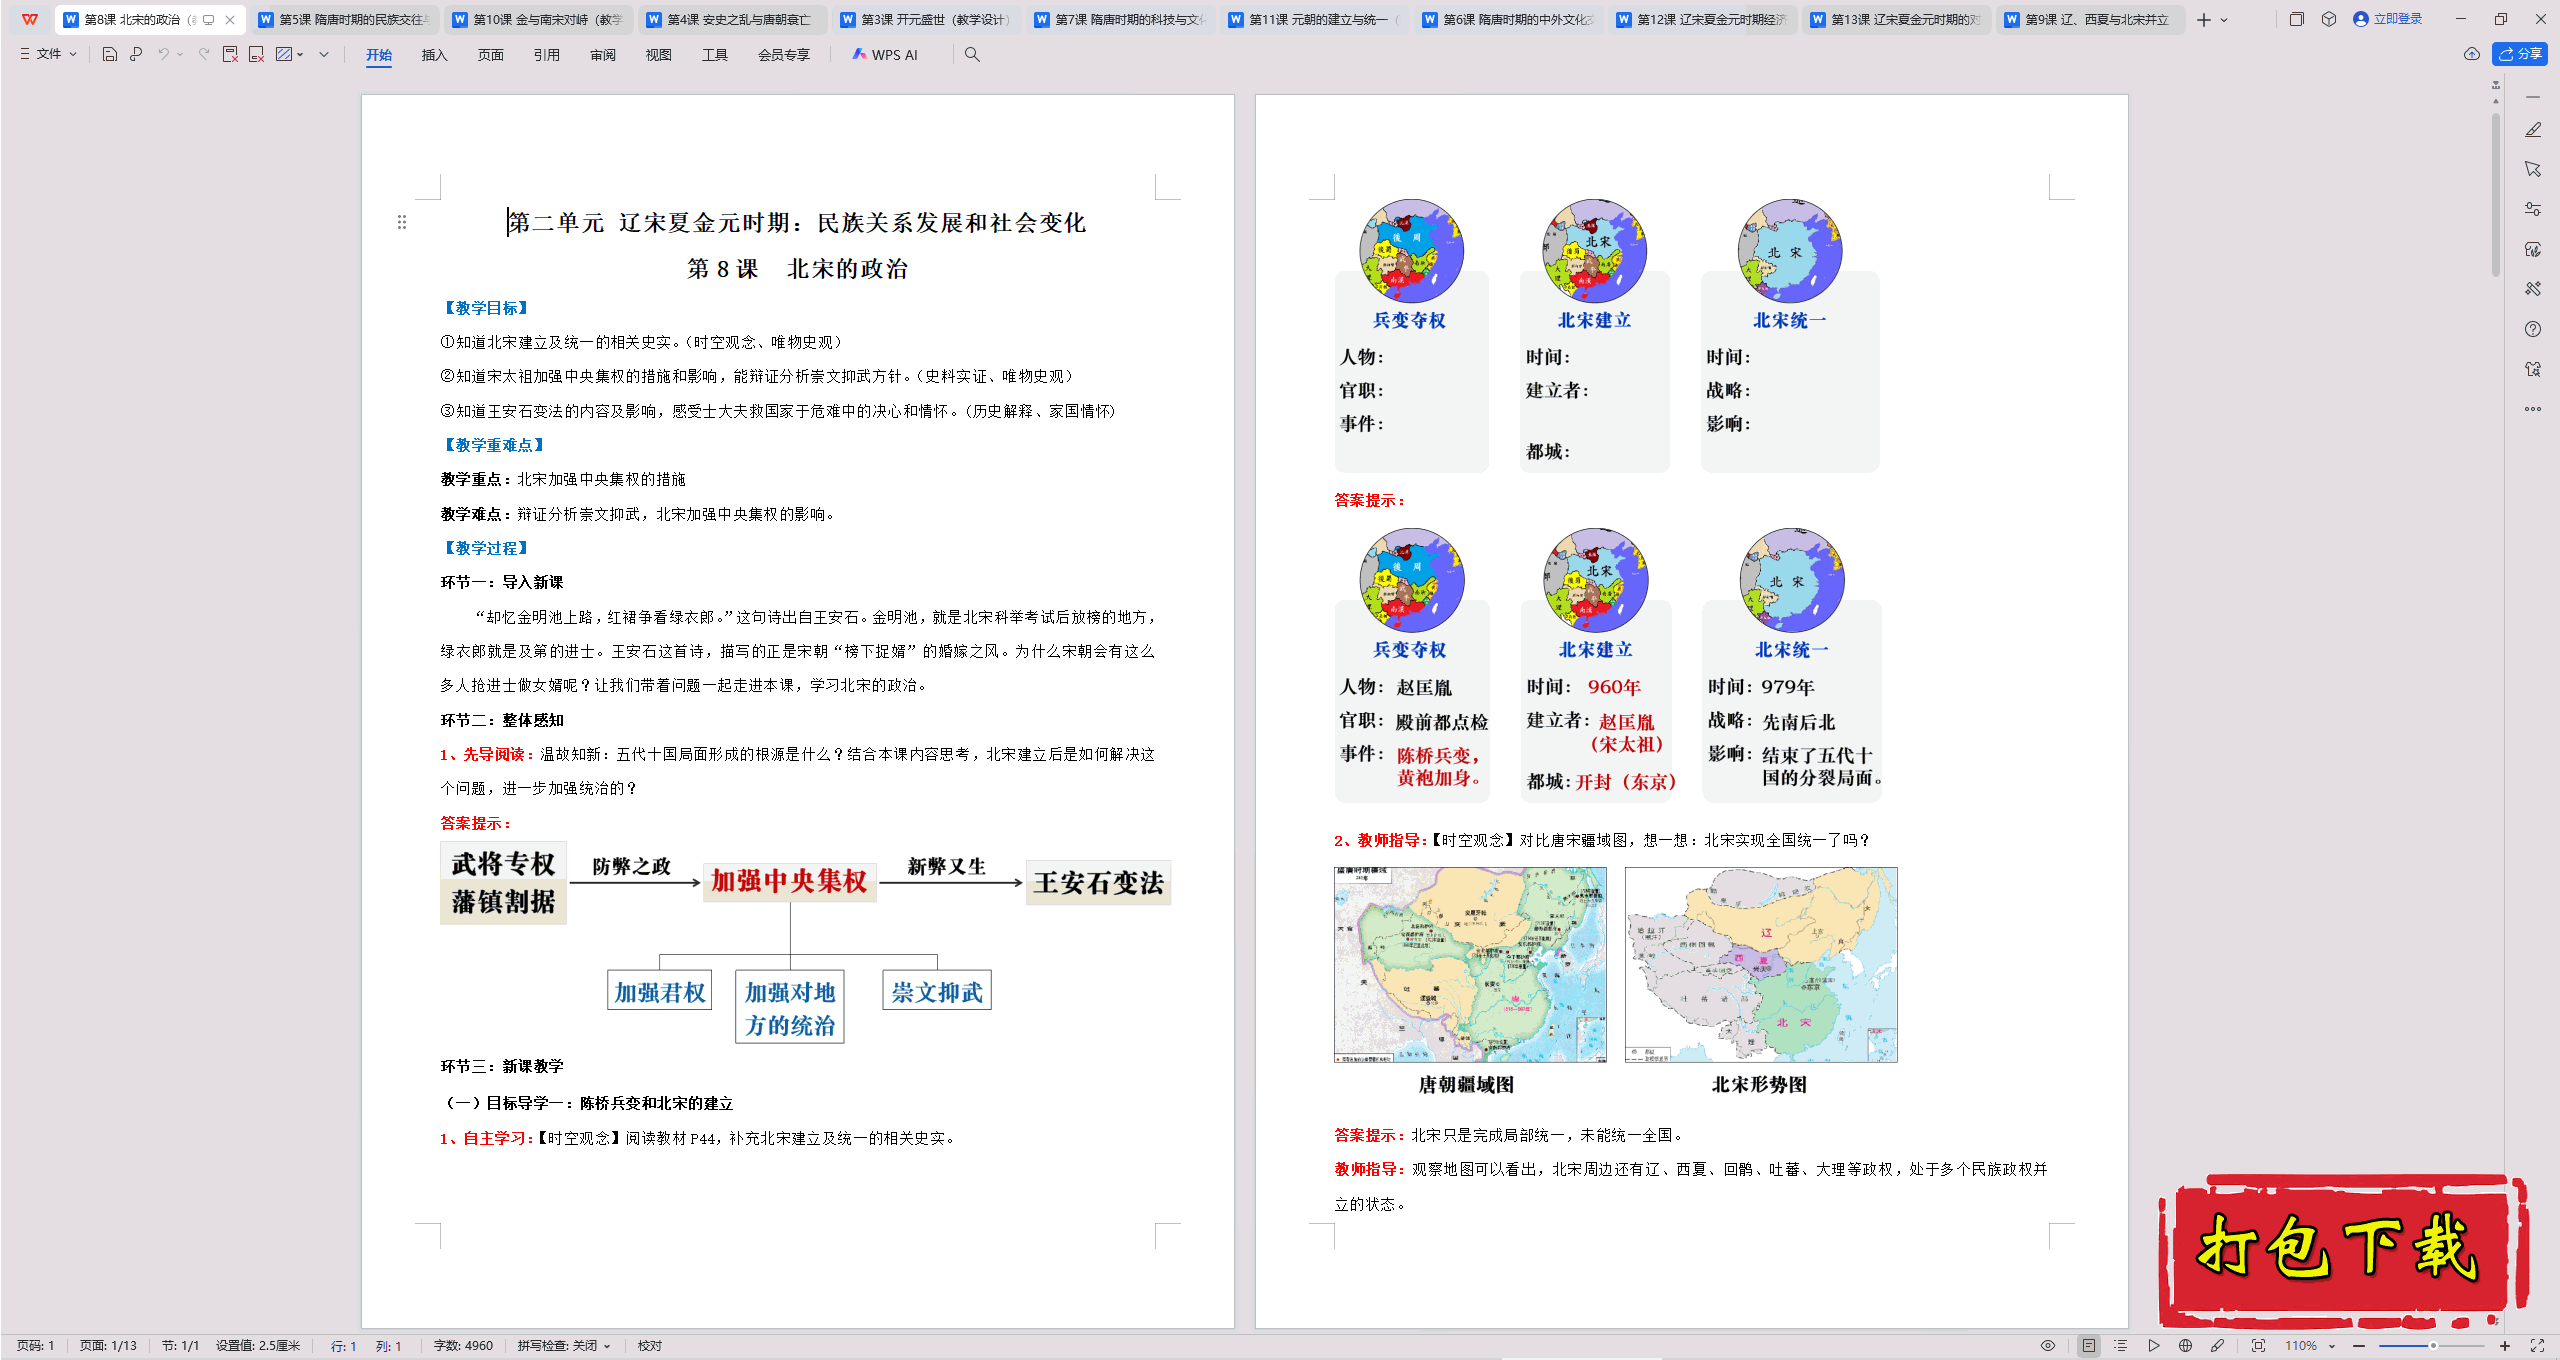Redo the last undone action
The height and width of the screenshot is (1360, 2560).
pyautogui.click(x=204, y=55)
